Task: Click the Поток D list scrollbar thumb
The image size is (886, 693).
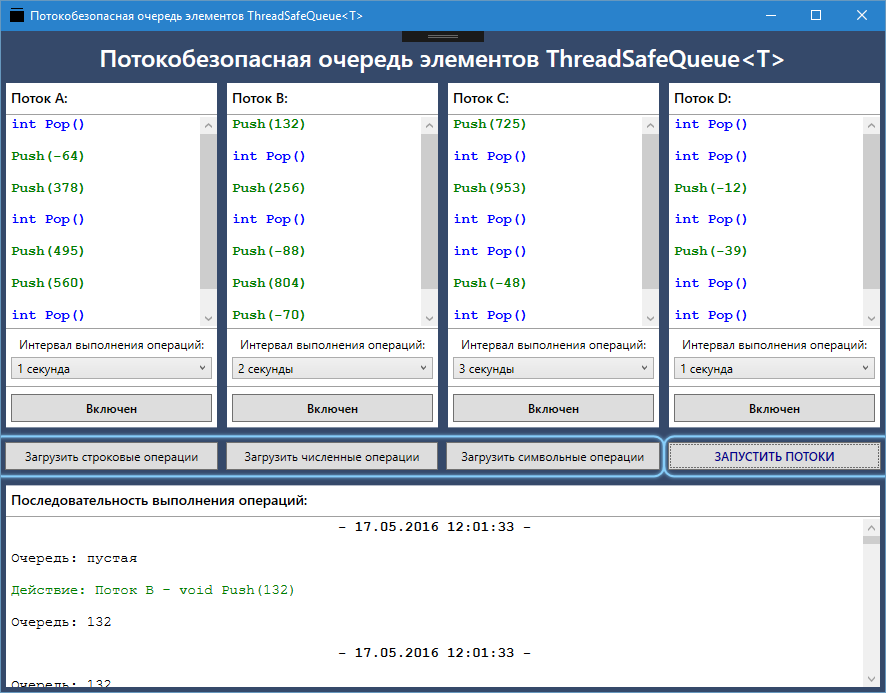Action: pos(871,211)
